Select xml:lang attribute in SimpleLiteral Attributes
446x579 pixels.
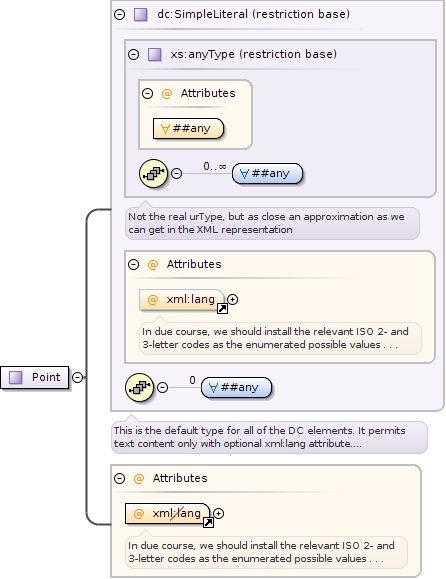(182, 299)
